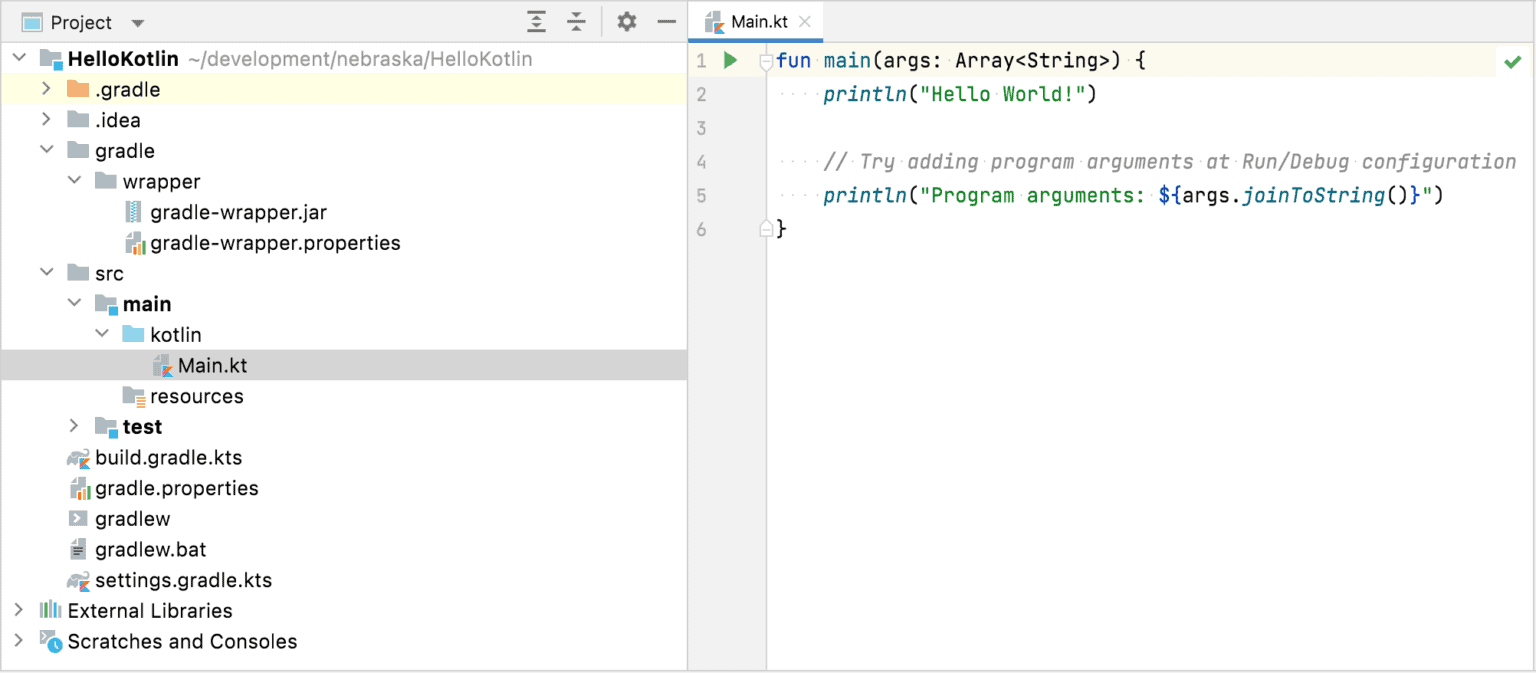Fold the main function body
This screenshot has height=673, width=1536.
[x=764, y=60]
